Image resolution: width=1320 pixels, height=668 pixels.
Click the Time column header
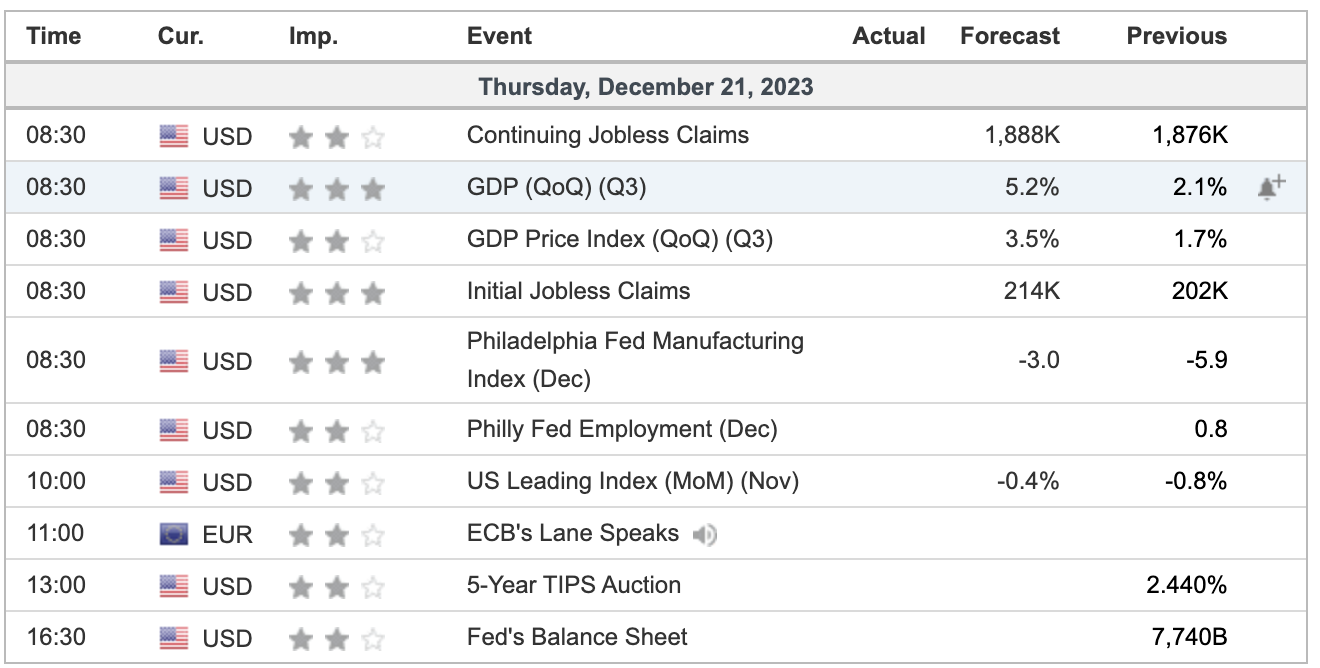tap(54, 36)
